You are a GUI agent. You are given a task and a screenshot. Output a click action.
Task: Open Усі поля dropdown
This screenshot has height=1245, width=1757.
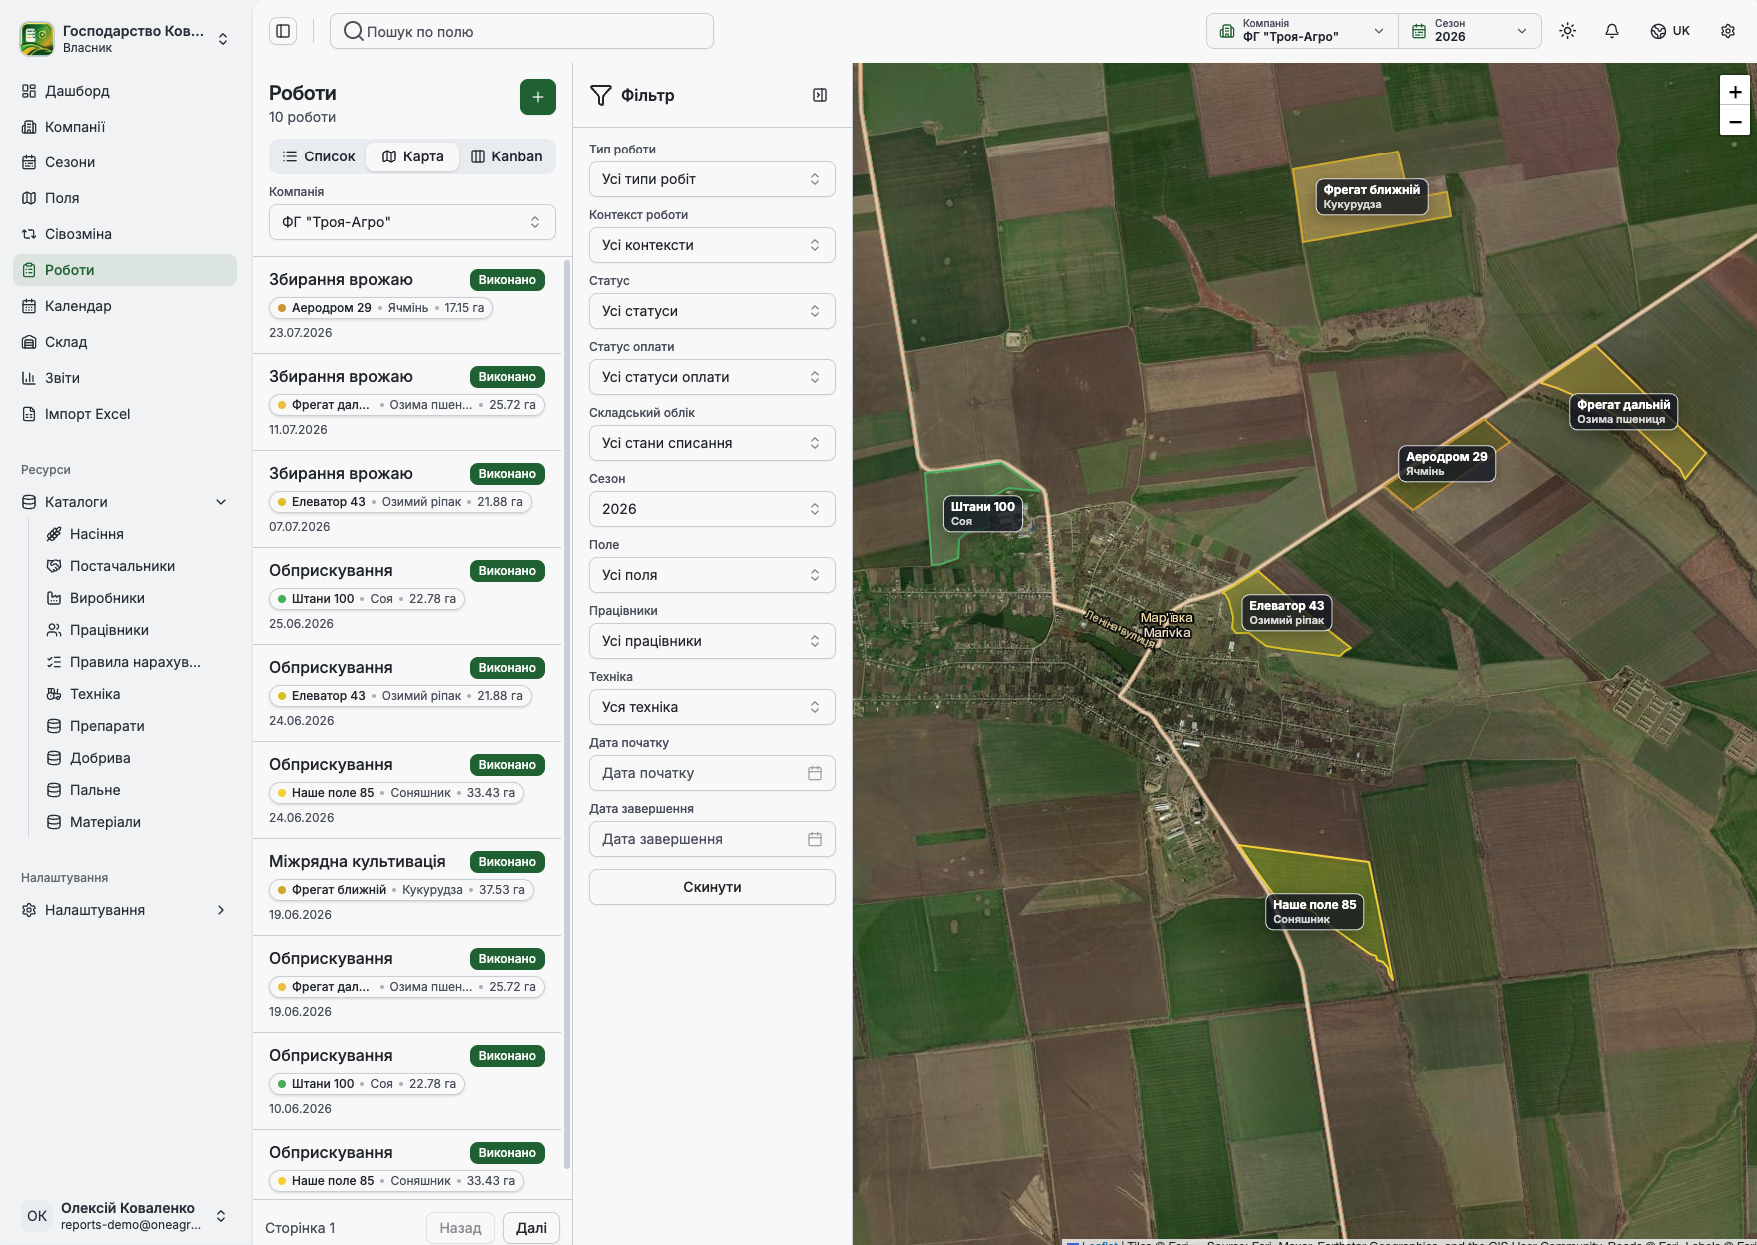(712, 575)
